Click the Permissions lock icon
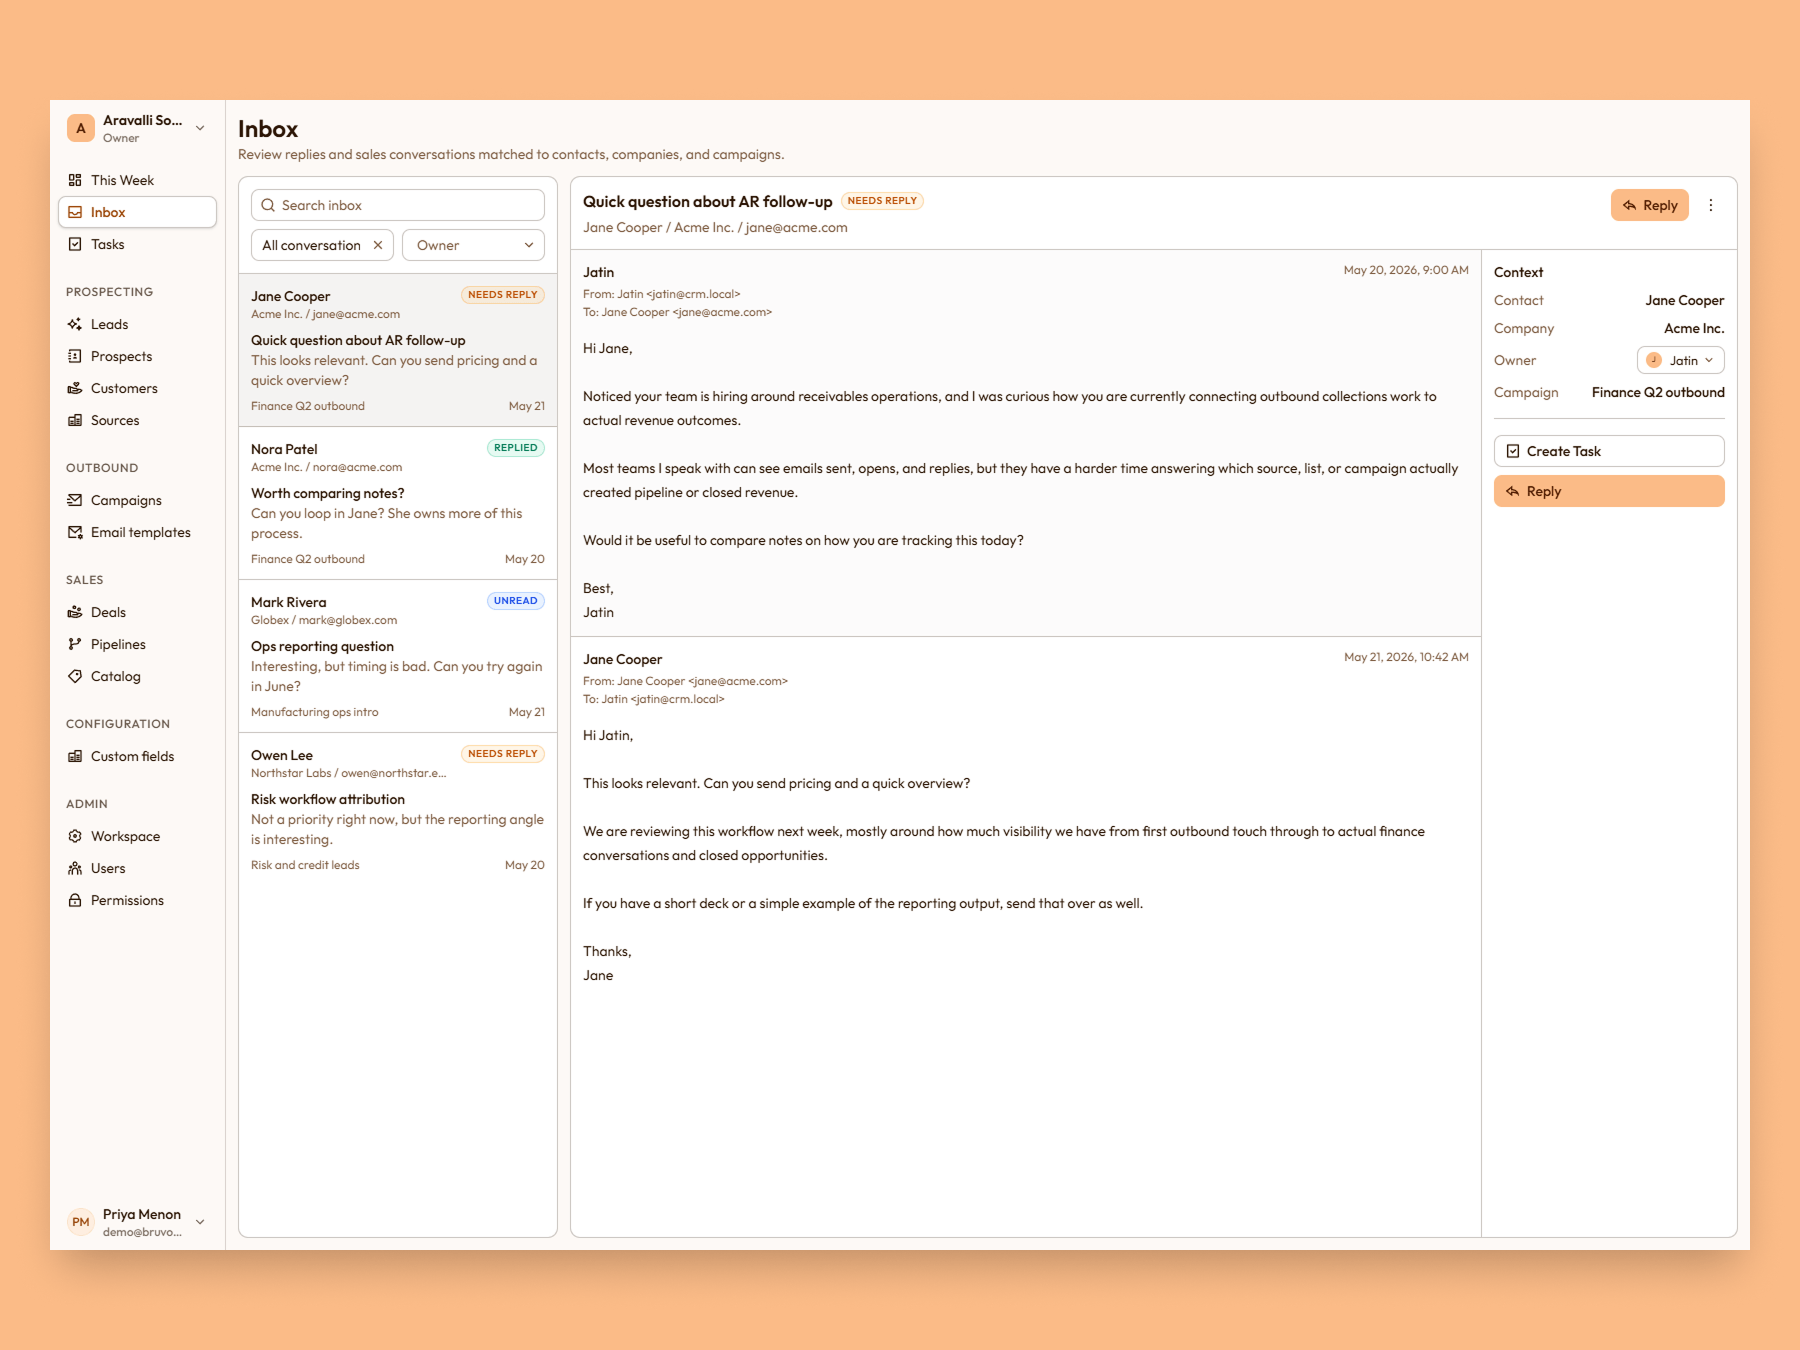1800x1350 pixels. click(x=75, y=900)
